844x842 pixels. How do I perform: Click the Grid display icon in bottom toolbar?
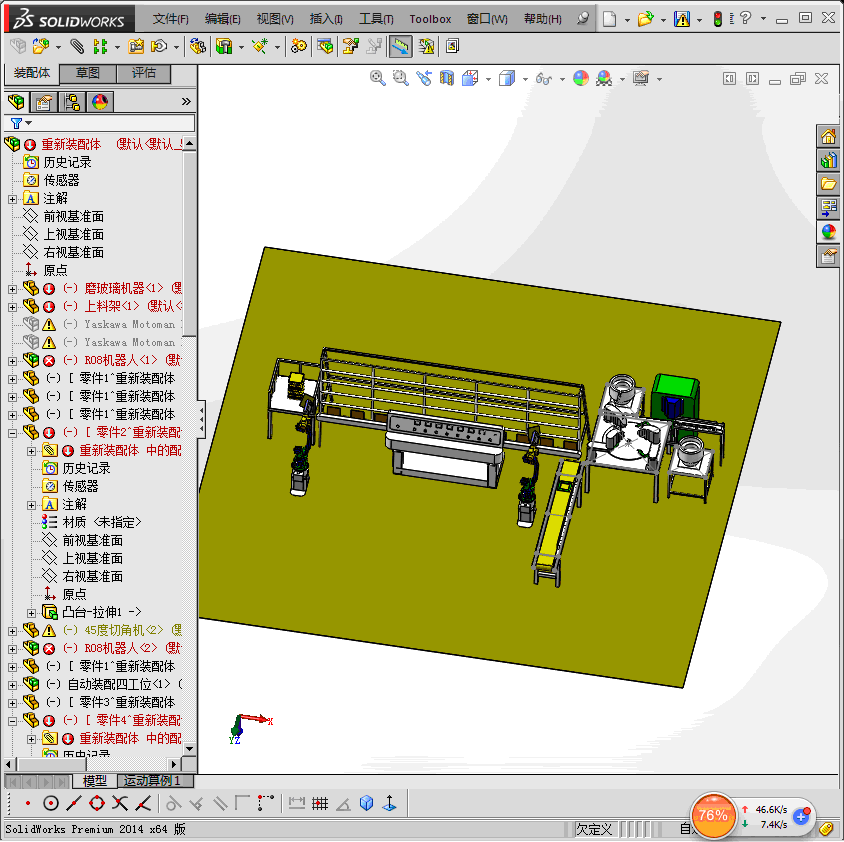tap(320, 804)
